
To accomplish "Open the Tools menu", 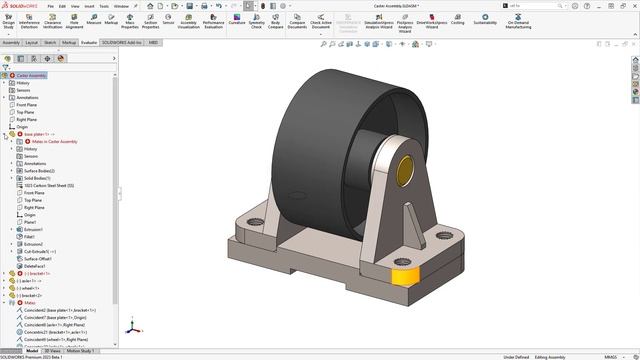I will click(x=104, y=6).
